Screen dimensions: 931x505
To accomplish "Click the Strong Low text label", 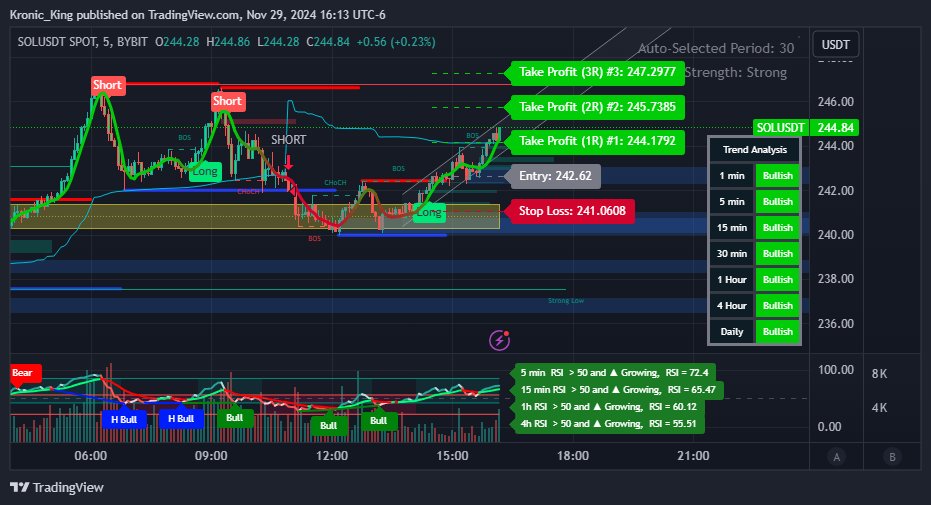I will (x=566, y=301).
